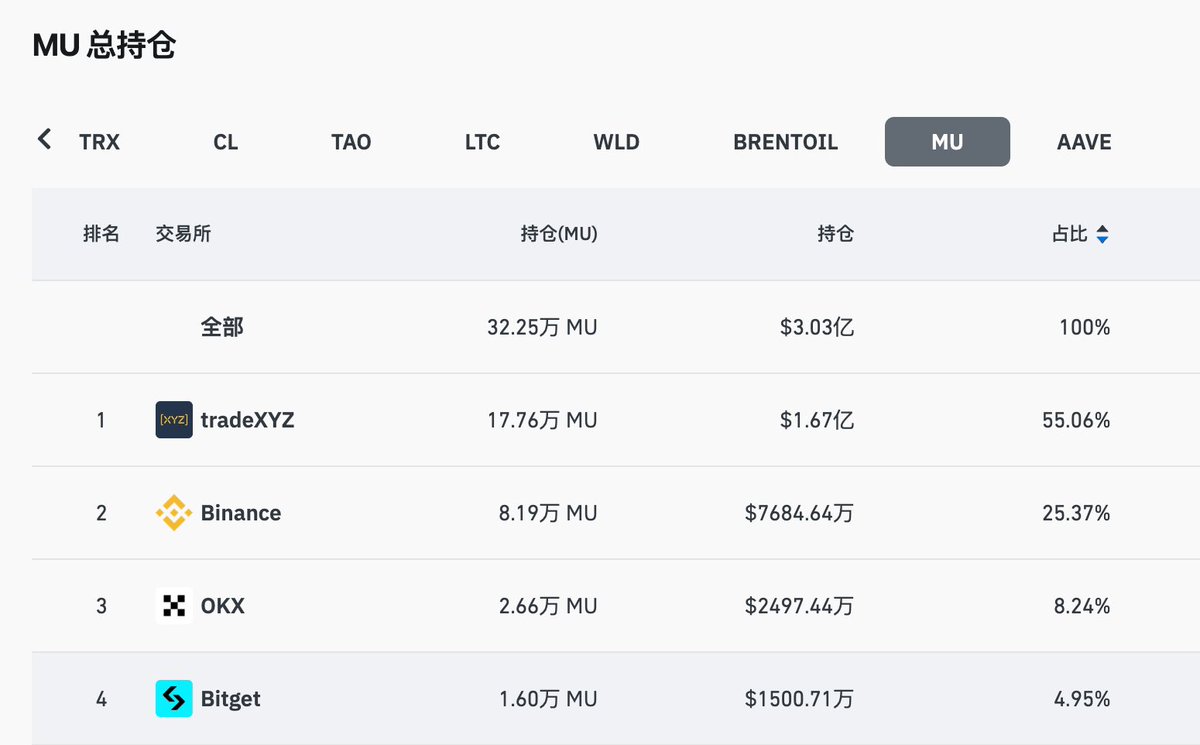Switch to the CL tab
Image resolution: width=1200 pixels, height=745 pixels.
226,142
